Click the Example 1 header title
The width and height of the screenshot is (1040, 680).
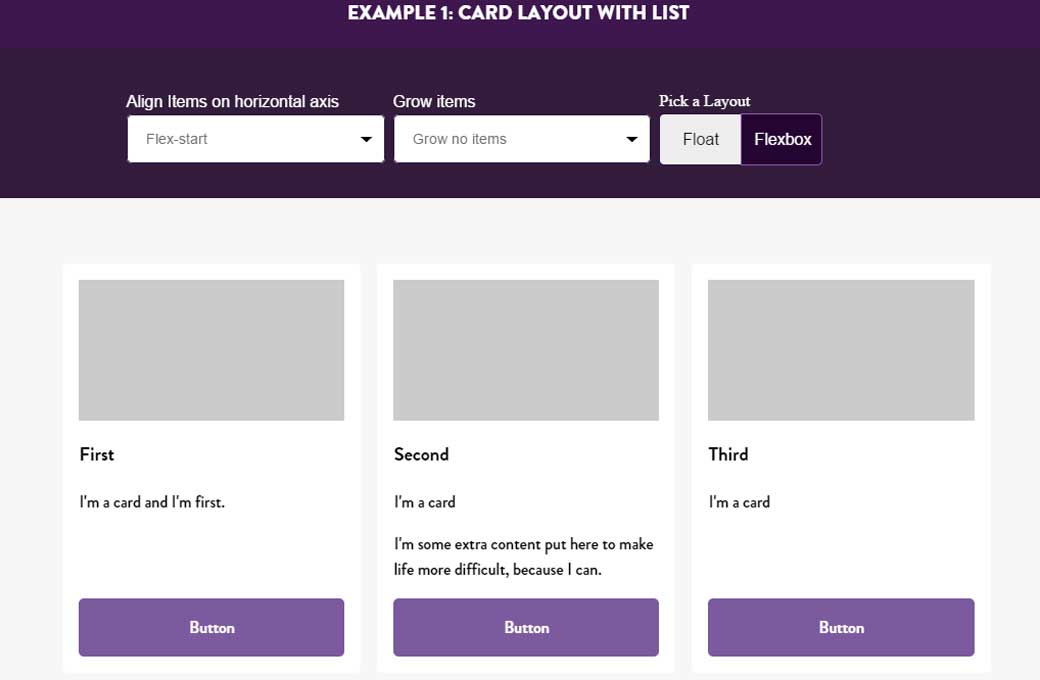coord(518,13)
